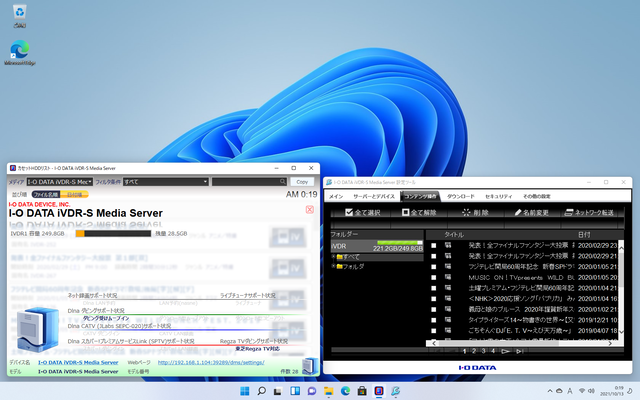Click the video icon of the 義母と娘のブルース row
This screenshot has height=400, width=640.
pos(448,309)
